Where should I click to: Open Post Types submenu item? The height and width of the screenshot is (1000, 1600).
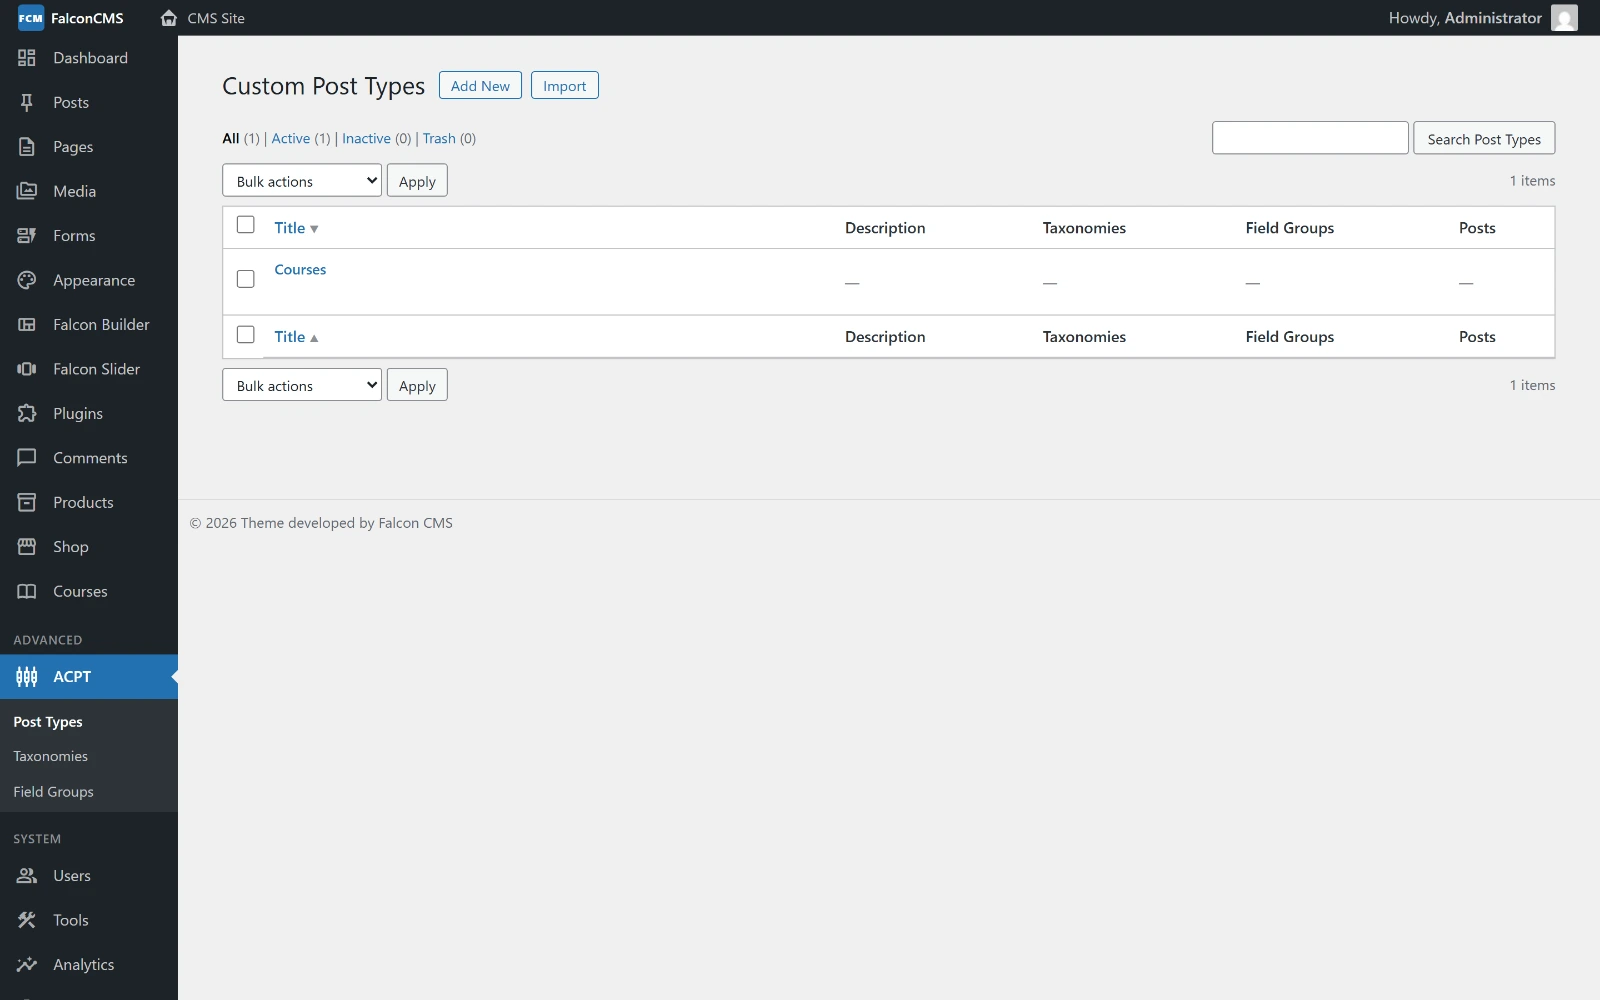(x=48, y=722)
